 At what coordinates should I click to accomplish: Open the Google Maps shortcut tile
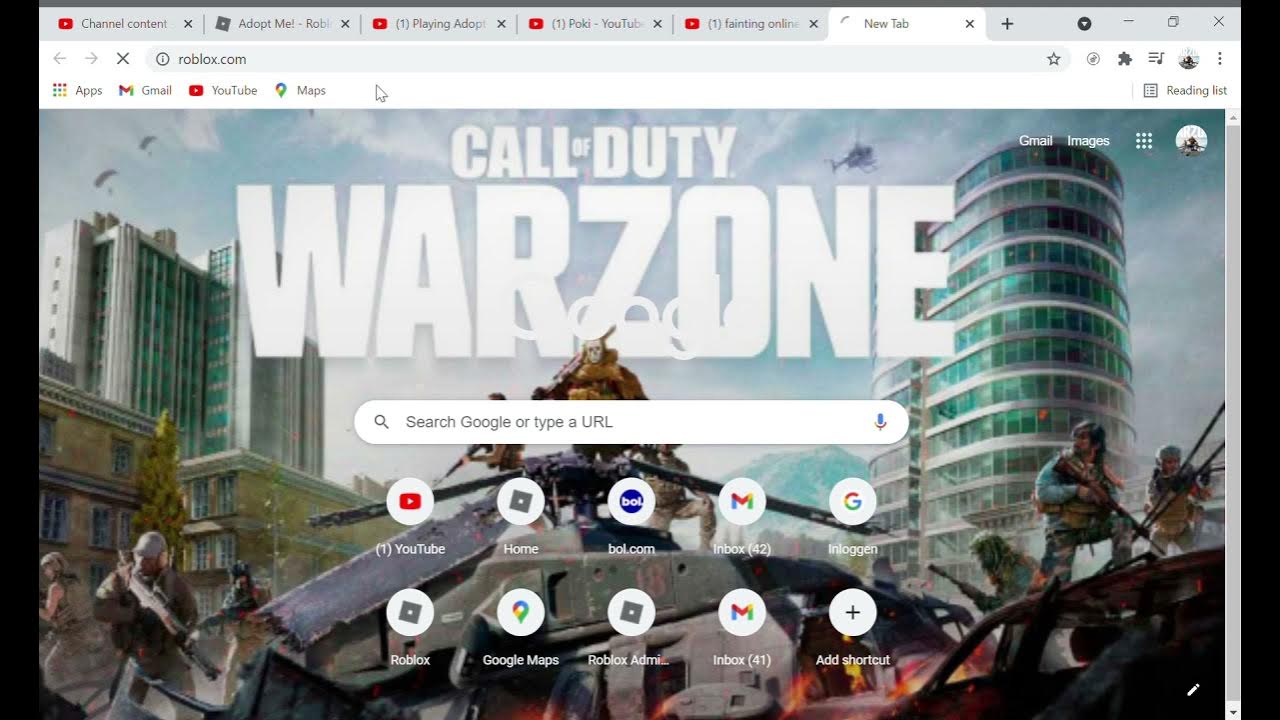521,613
